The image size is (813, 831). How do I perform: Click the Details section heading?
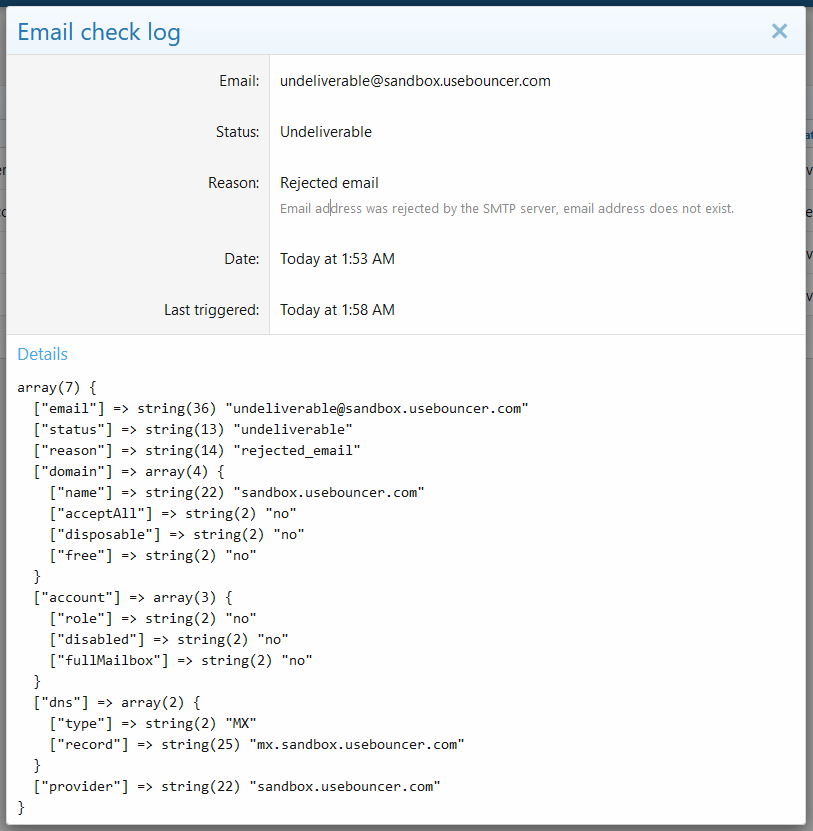[x=43, y=354]
